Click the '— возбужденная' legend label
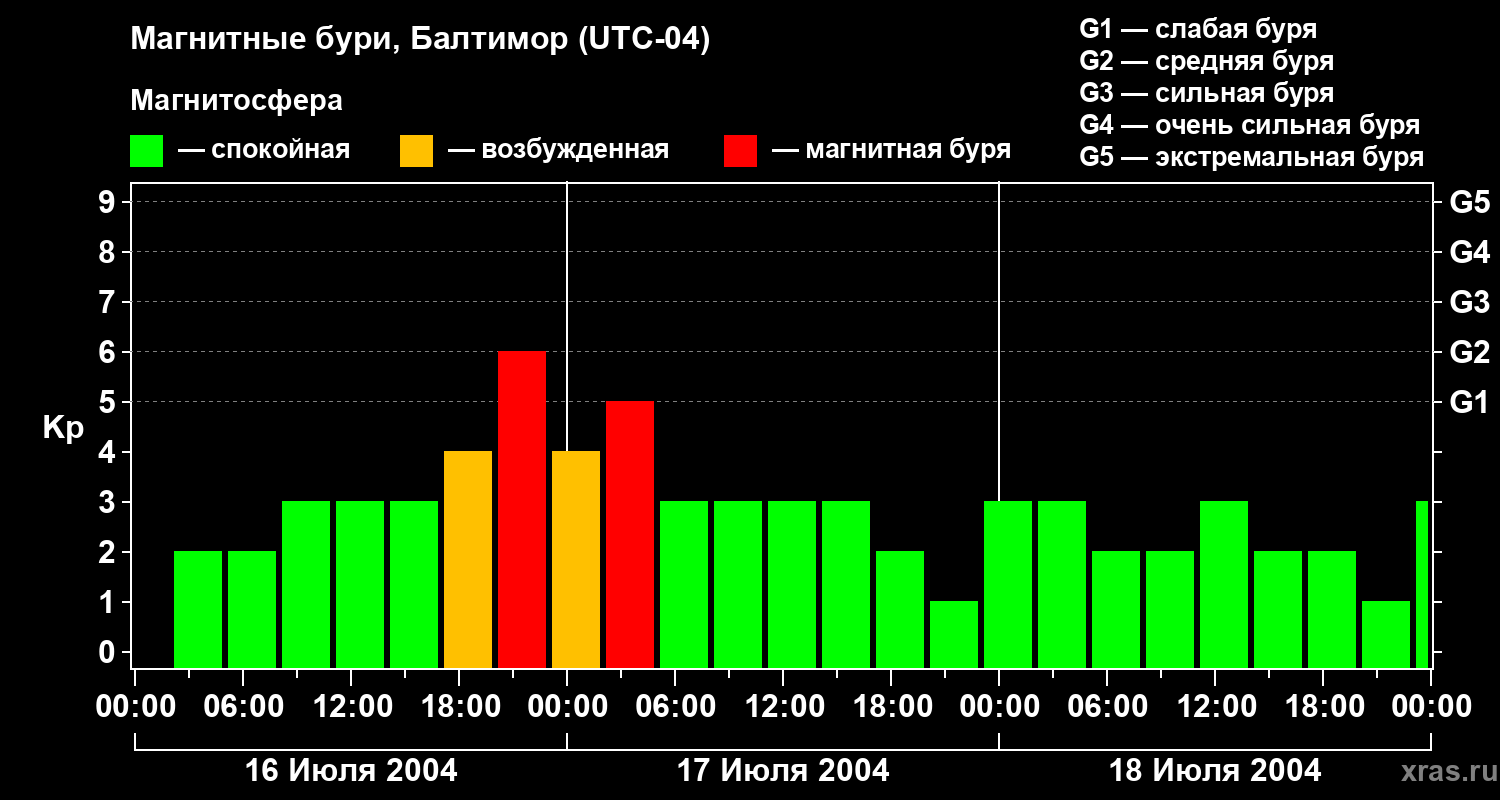 pos(558,151)
